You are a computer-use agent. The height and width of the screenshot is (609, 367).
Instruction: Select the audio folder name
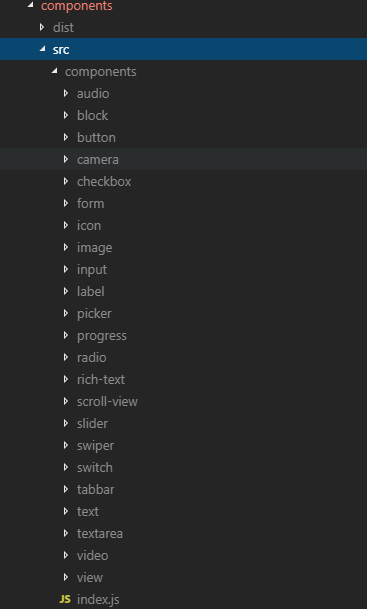click(93, 94)
